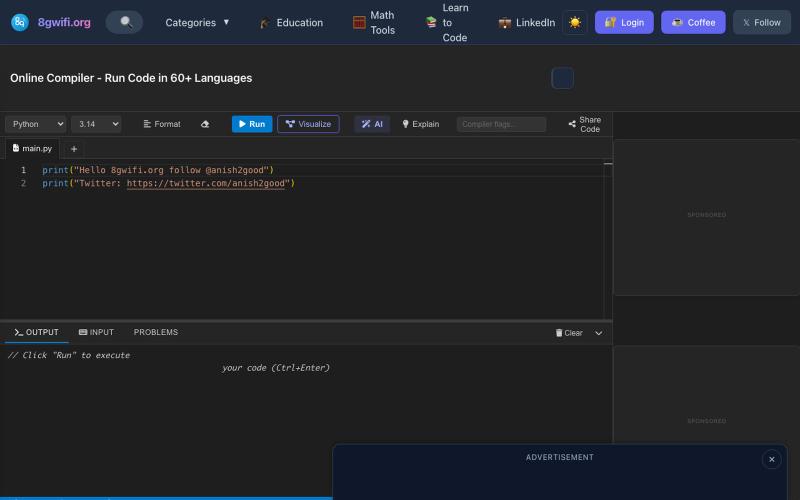
Task: Click the Coffee button
Action: pyautogui.click(x=693, y=22)
